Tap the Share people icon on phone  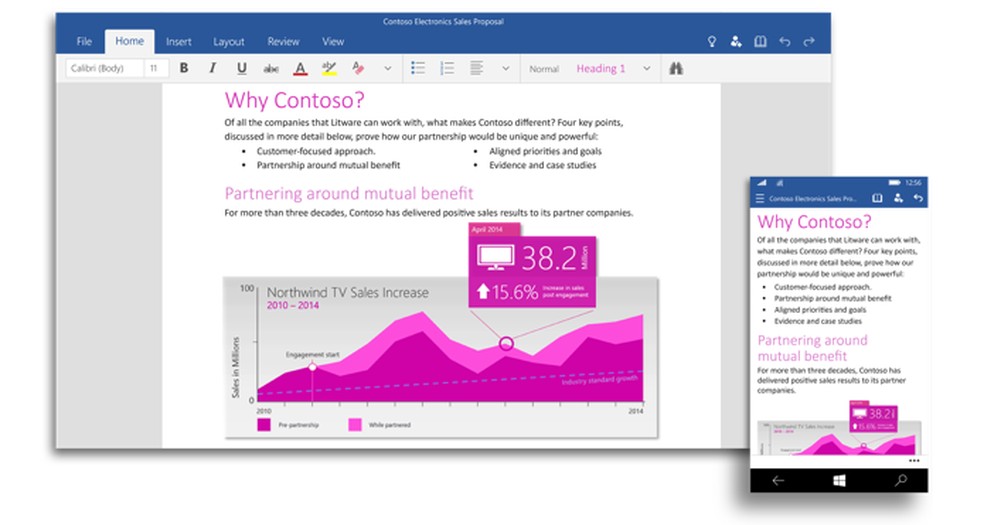point(898,198)
